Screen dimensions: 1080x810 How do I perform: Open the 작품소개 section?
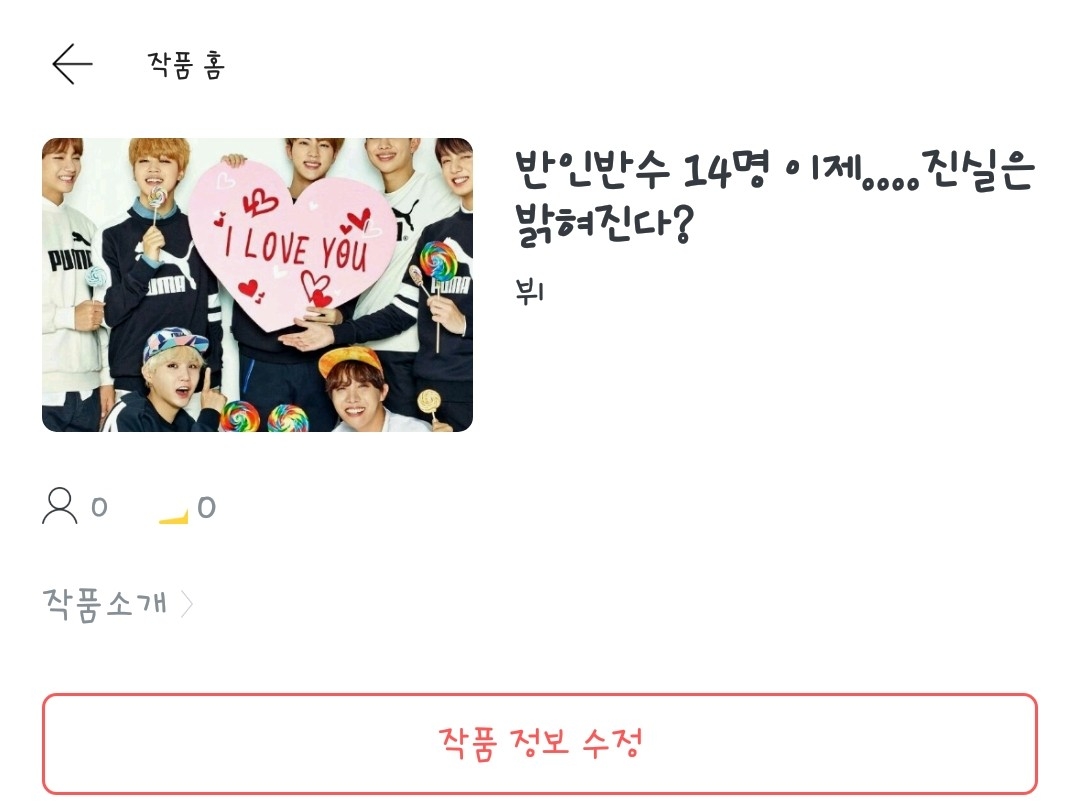[x=118, y=605]
